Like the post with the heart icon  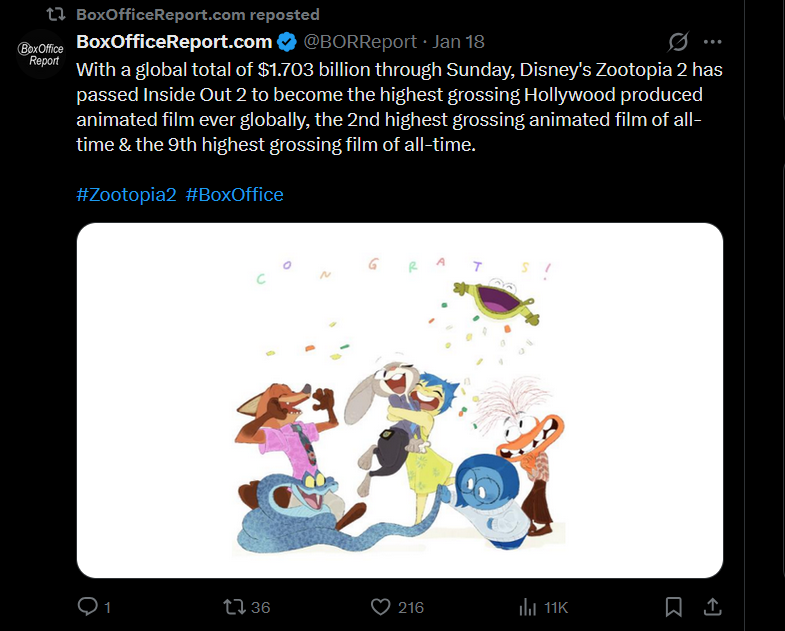[380, 607]
